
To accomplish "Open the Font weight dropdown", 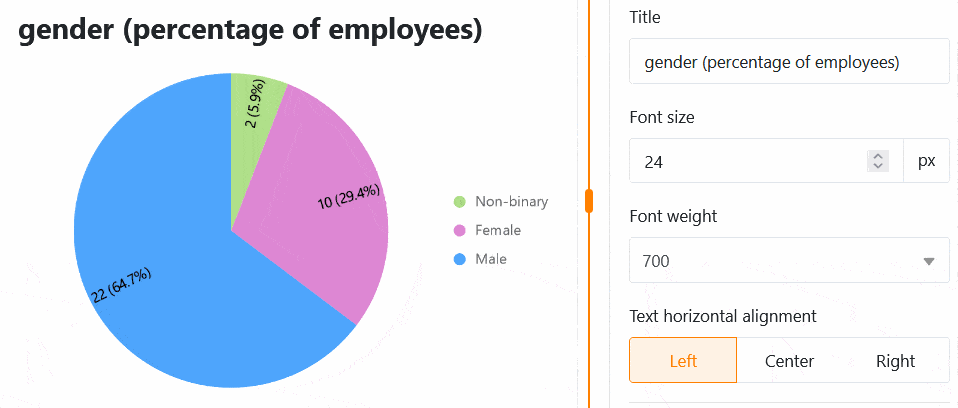I will click(x=788, y=261).
